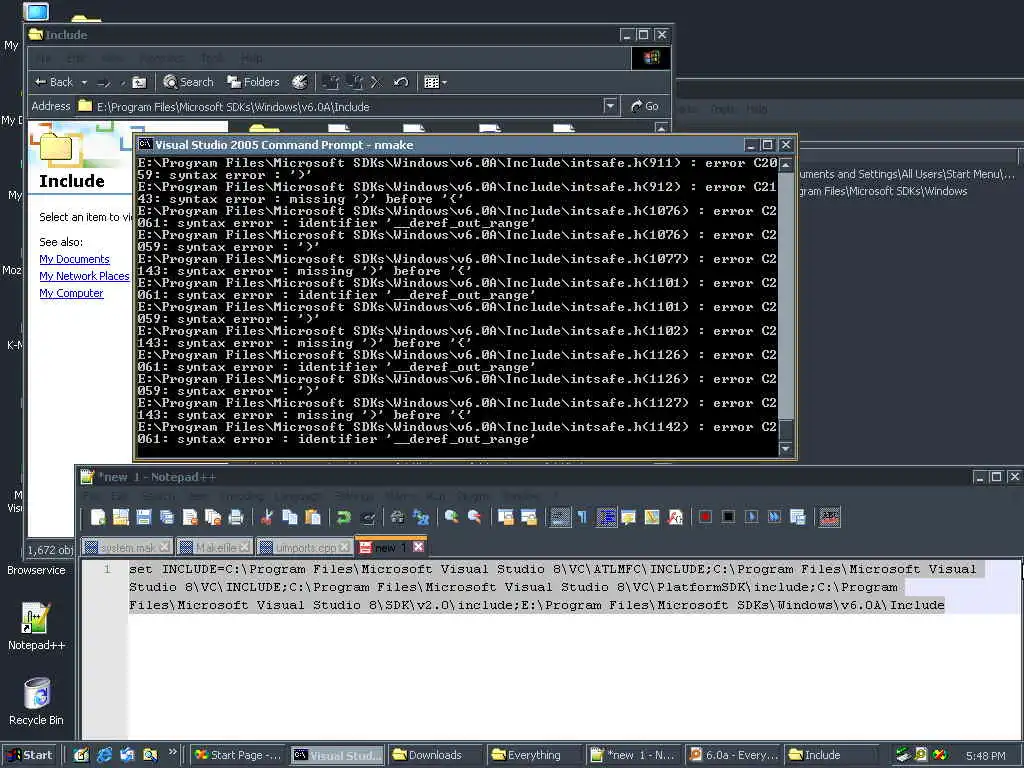
Task: Switch to the Makefile tab
Action: 215,547
